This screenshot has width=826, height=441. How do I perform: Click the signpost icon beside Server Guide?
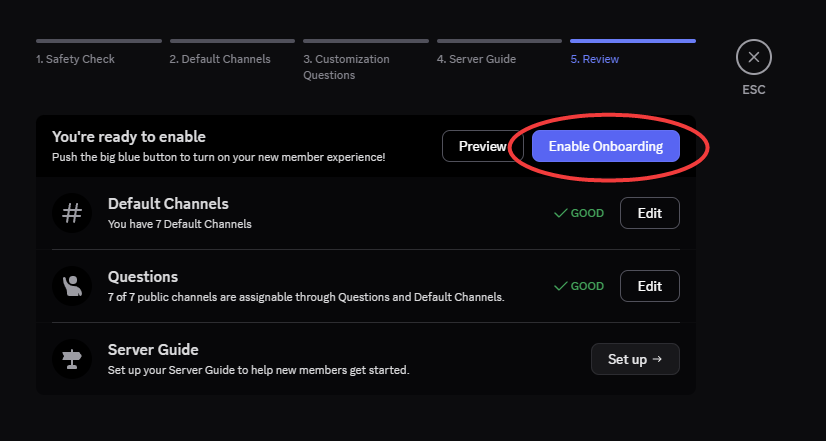(72, 359)
